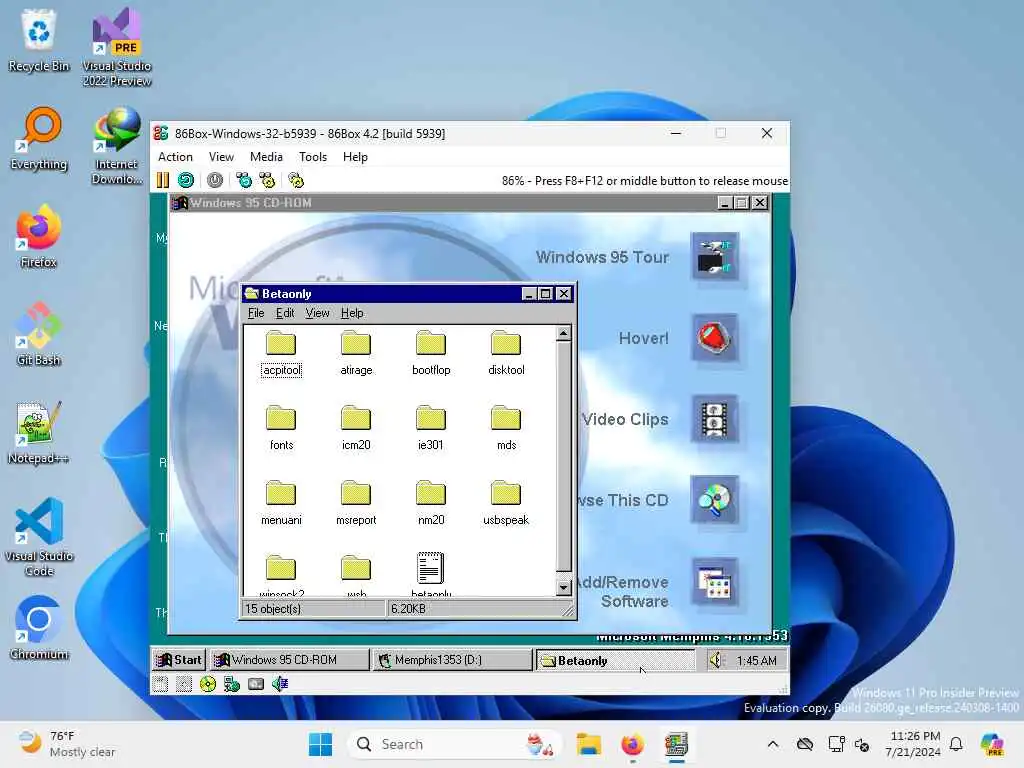Open the Action menu in 86Box
Viewport: 1024px width, 768px height.
(175, 157)
